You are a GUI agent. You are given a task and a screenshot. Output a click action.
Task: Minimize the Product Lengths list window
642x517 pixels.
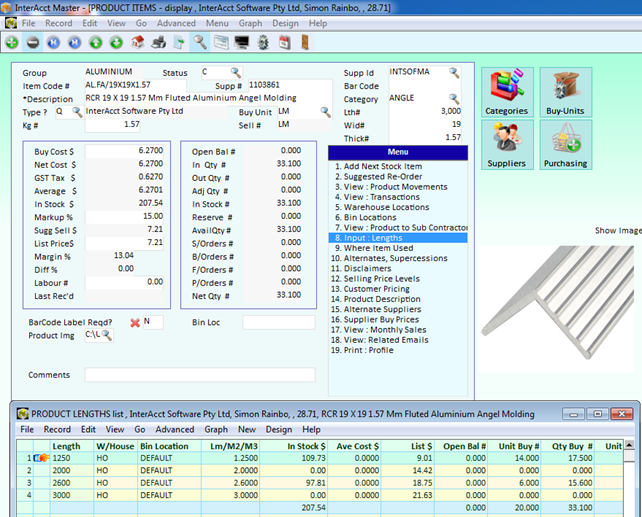pyautogui.click(x=573, y=414)
